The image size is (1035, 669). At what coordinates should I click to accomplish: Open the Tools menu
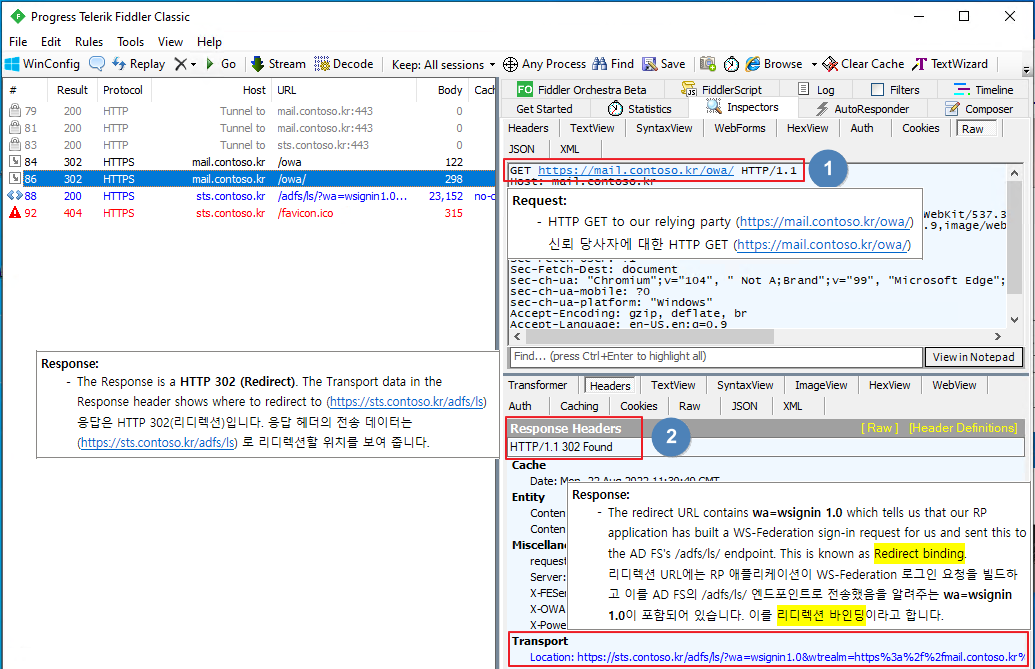pos(131,42)
